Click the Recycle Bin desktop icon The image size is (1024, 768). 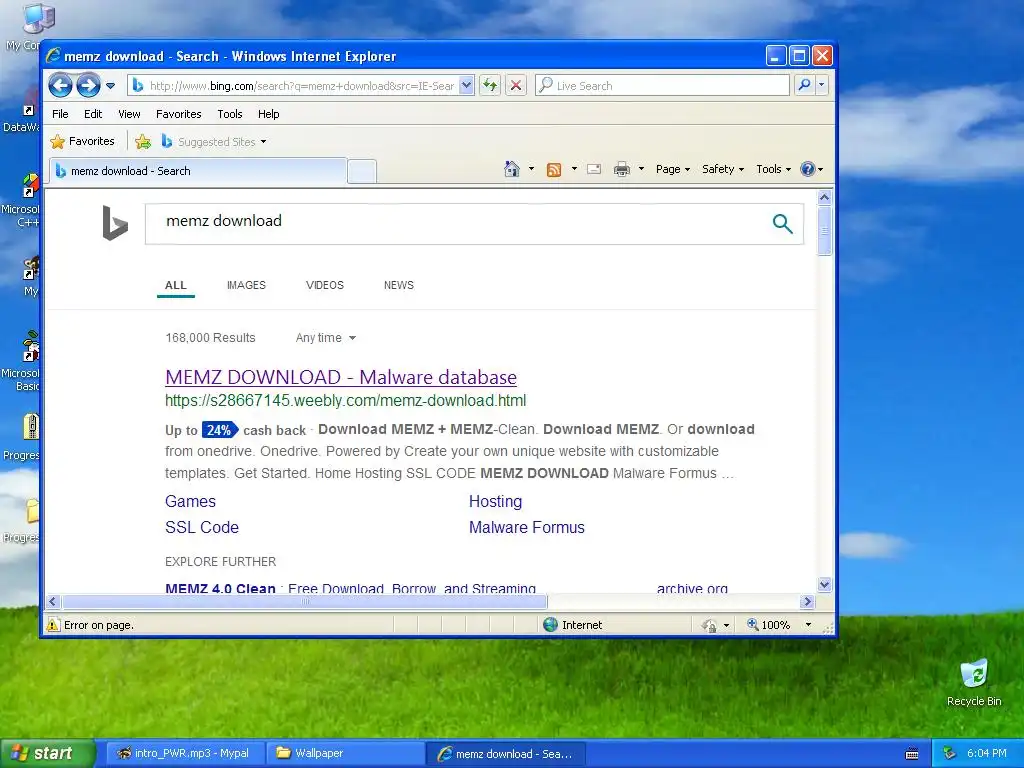(x=974, y=683)
